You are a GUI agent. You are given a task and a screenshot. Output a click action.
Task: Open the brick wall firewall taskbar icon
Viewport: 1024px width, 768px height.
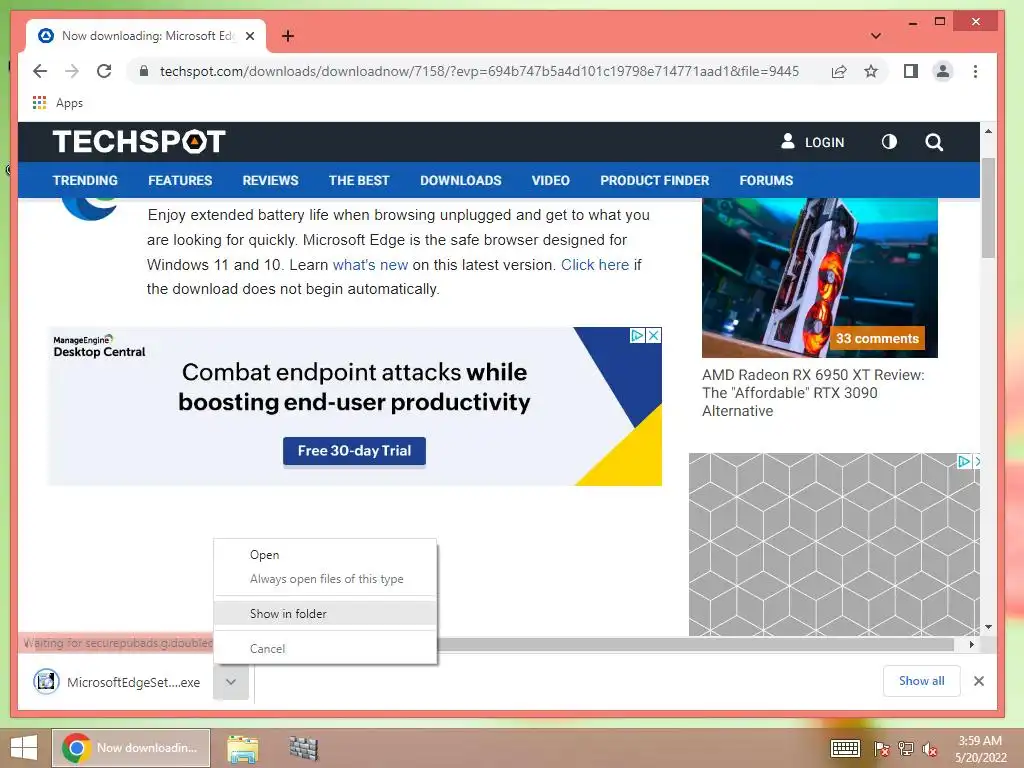[x=303, y=748]
